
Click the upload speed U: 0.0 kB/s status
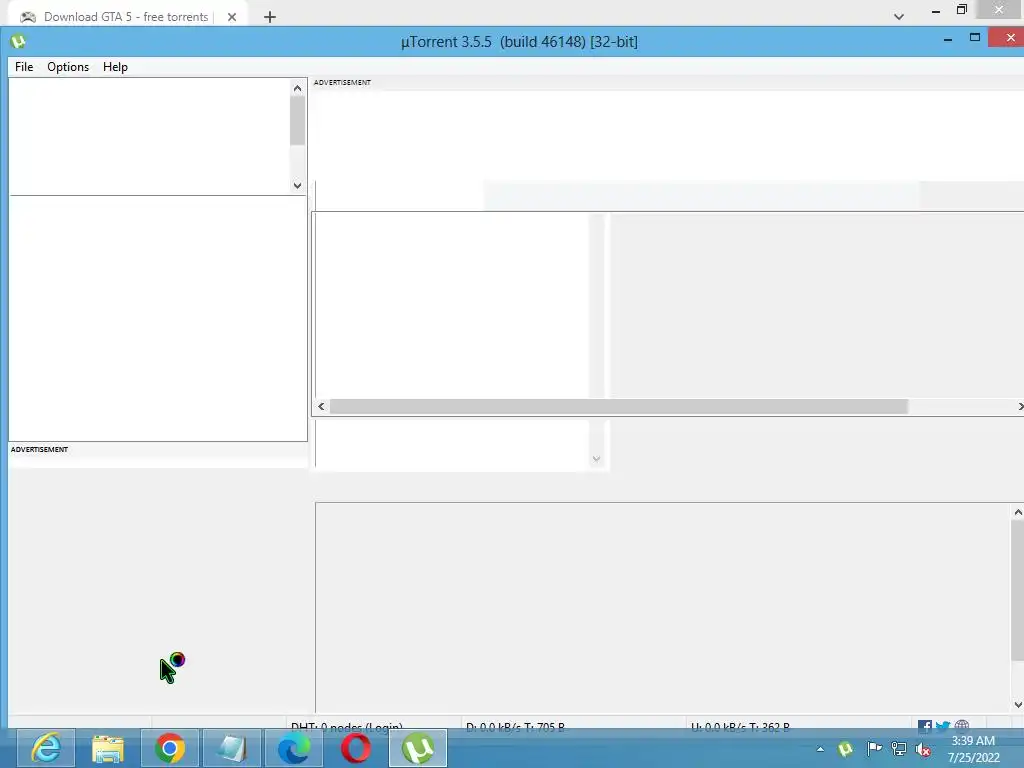[741, 726]
